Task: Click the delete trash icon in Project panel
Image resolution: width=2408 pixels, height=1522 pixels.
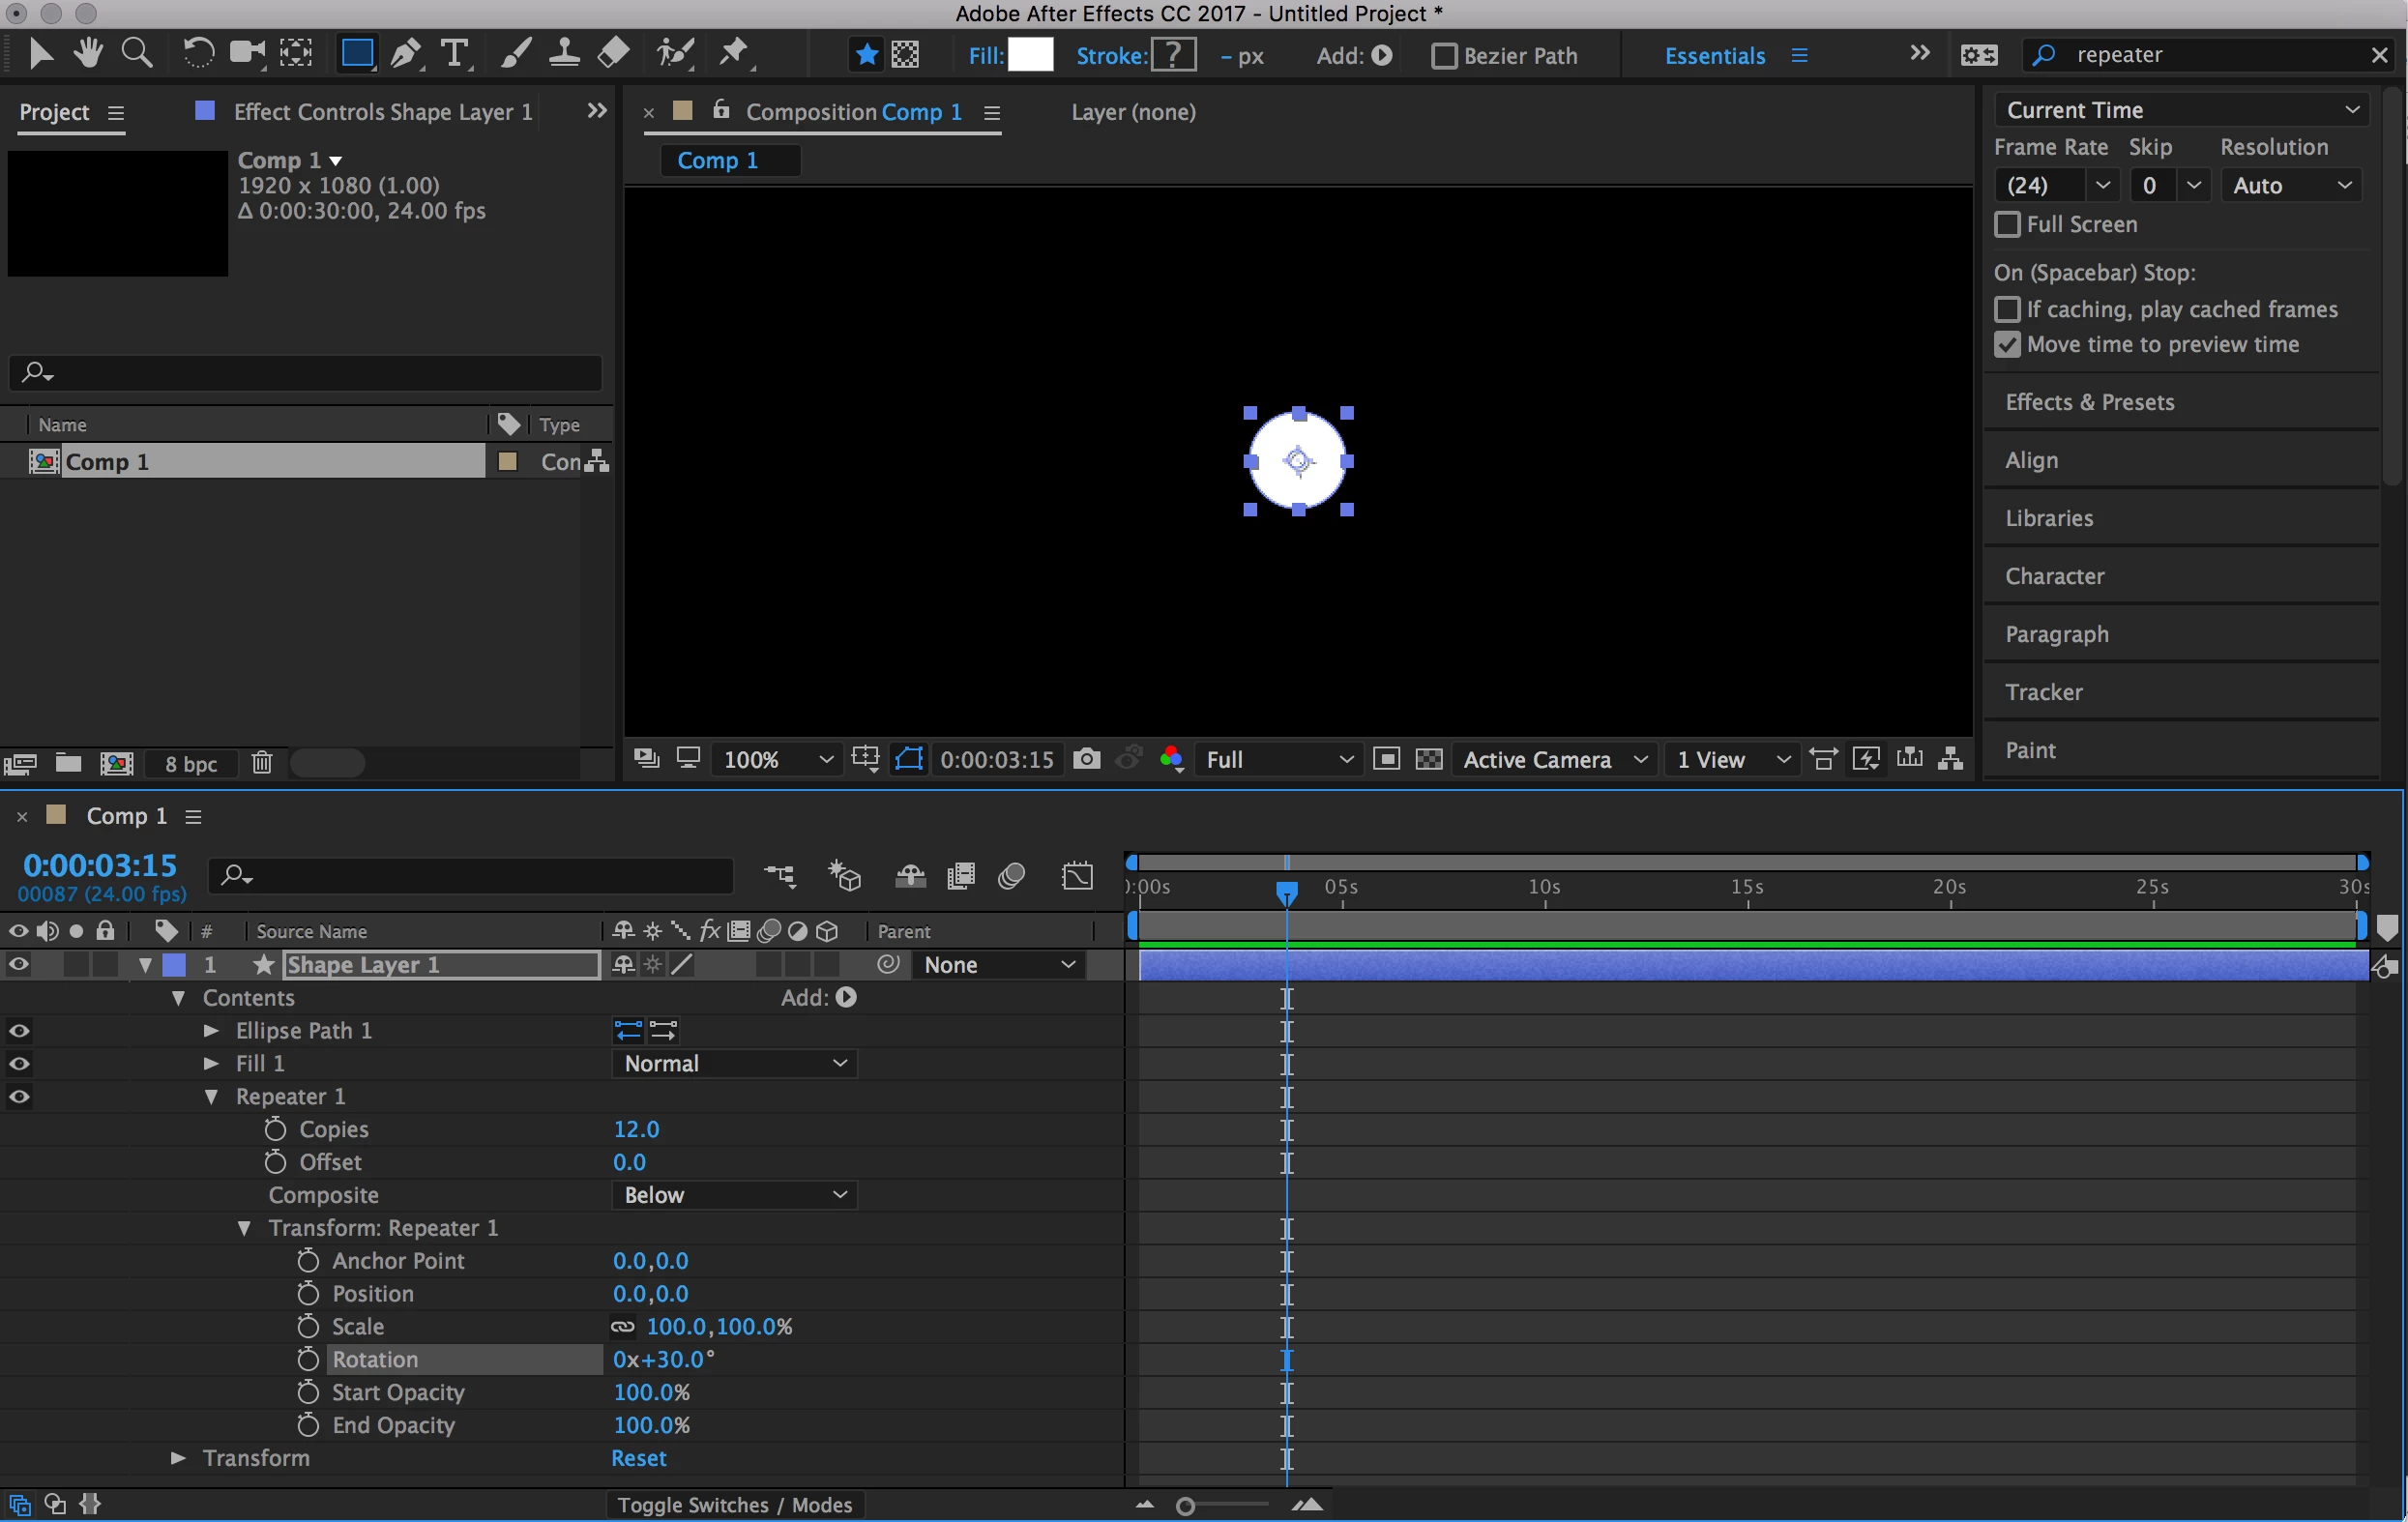Action: 262,763
